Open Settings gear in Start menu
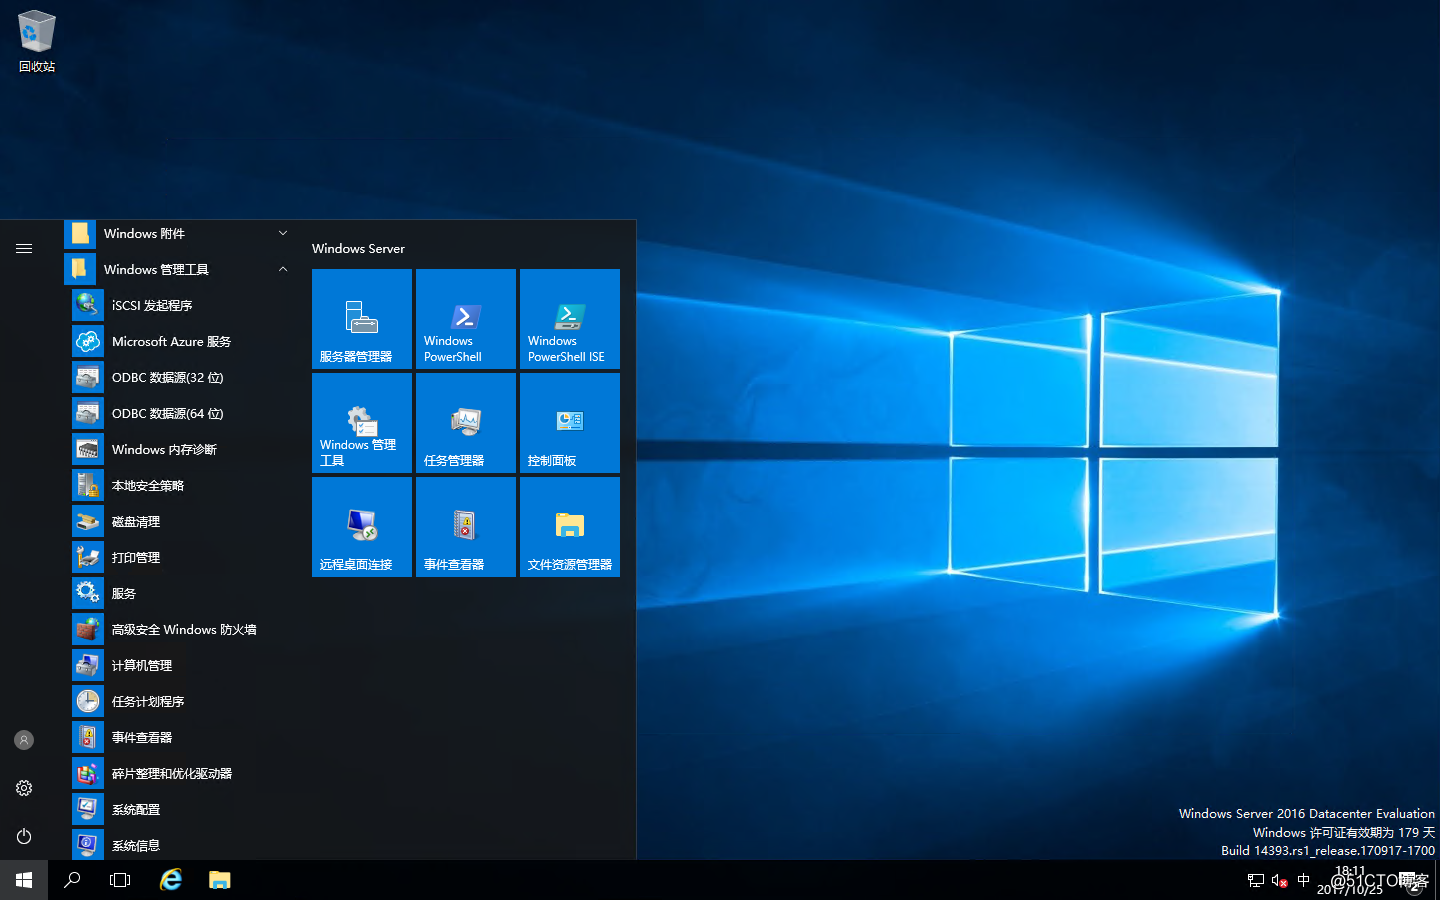The image size is (1440, 900). [24, 788]
